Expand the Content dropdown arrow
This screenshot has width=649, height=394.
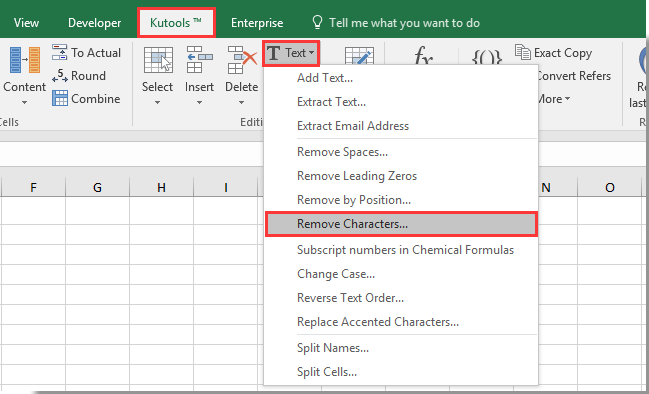pyautogui.click(x=24, y=103)
